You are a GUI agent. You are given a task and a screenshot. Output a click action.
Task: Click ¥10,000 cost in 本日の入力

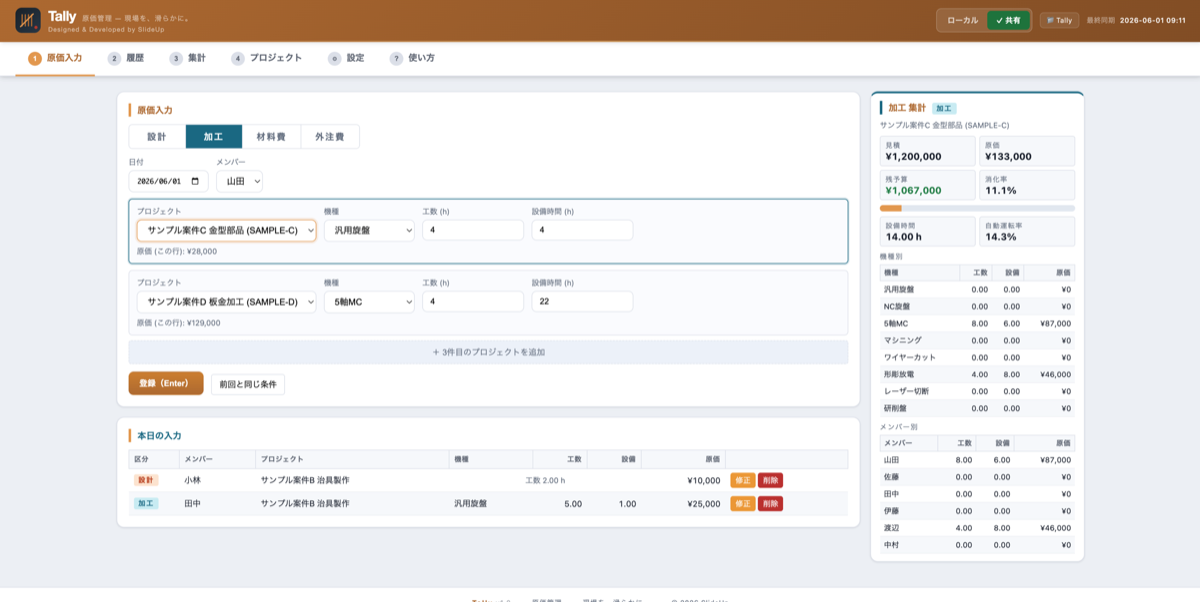point(703,480)
